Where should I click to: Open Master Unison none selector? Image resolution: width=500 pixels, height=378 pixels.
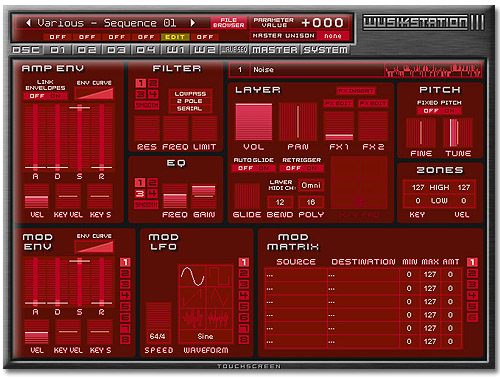pyautogui.click(x=333, y=36)
